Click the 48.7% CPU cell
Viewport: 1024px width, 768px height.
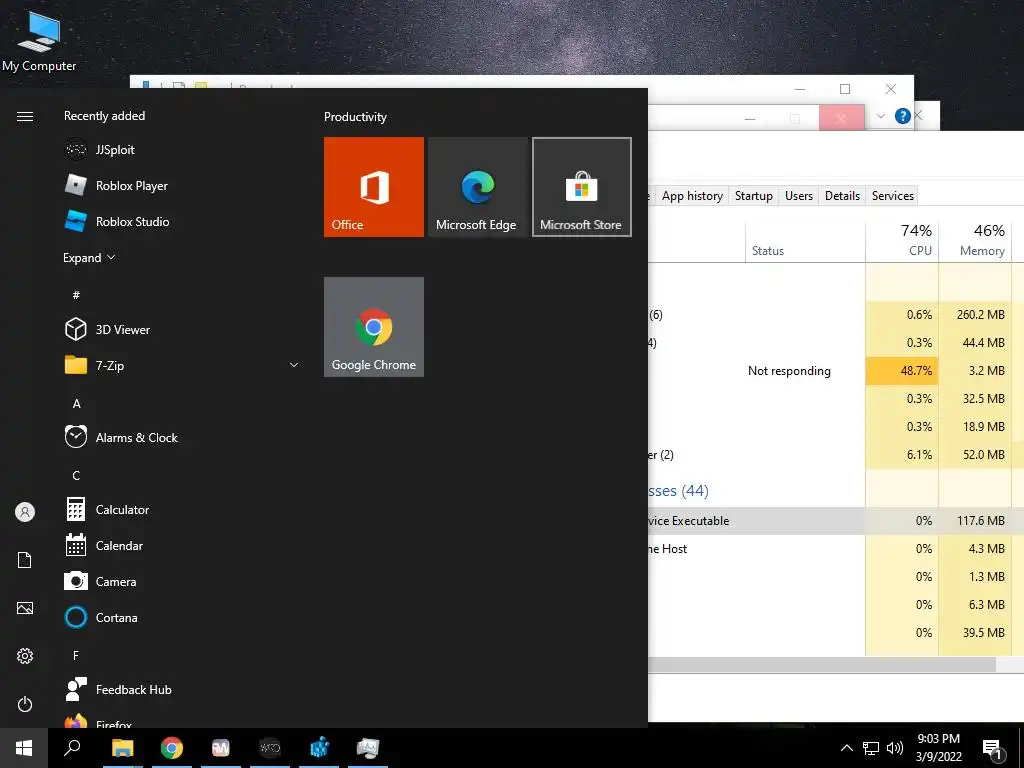coord(902,370)
